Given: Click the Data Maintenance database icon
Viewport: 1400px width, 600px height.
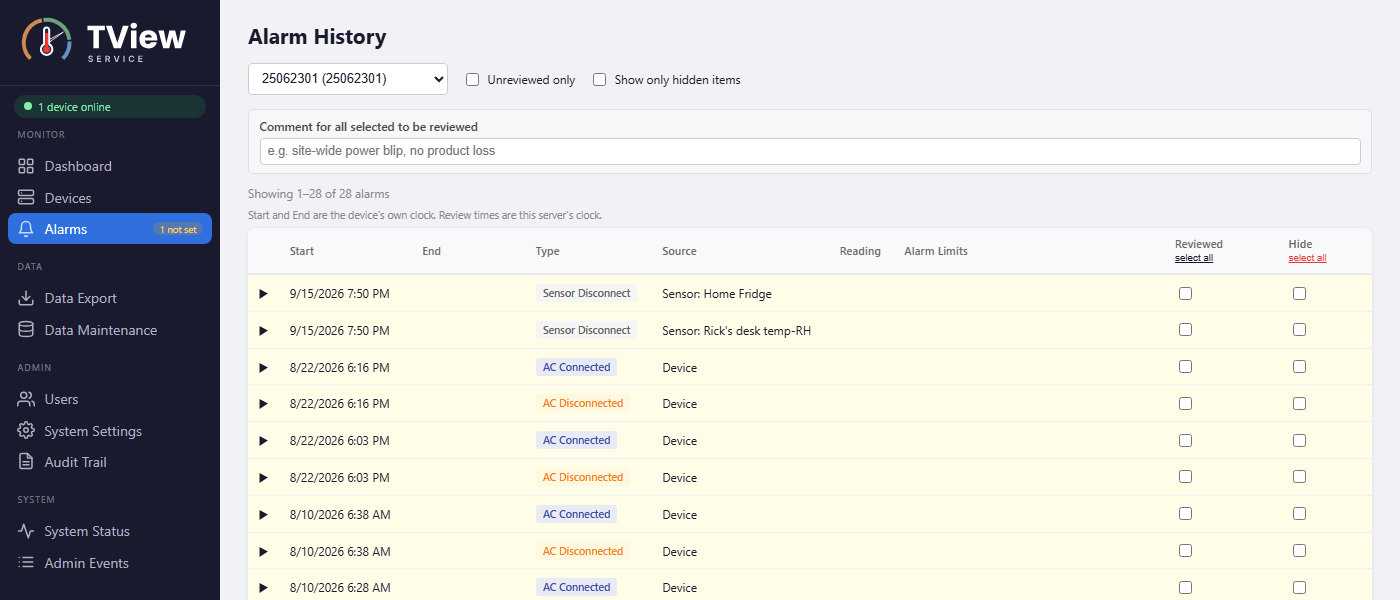Looking at the screenshot, I should 26,330.
